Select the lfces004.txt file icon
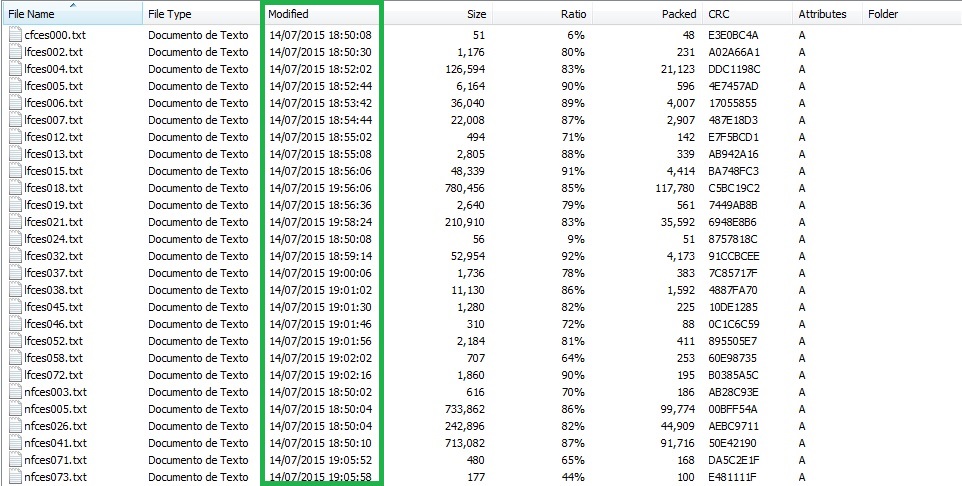 pos(15,69)
